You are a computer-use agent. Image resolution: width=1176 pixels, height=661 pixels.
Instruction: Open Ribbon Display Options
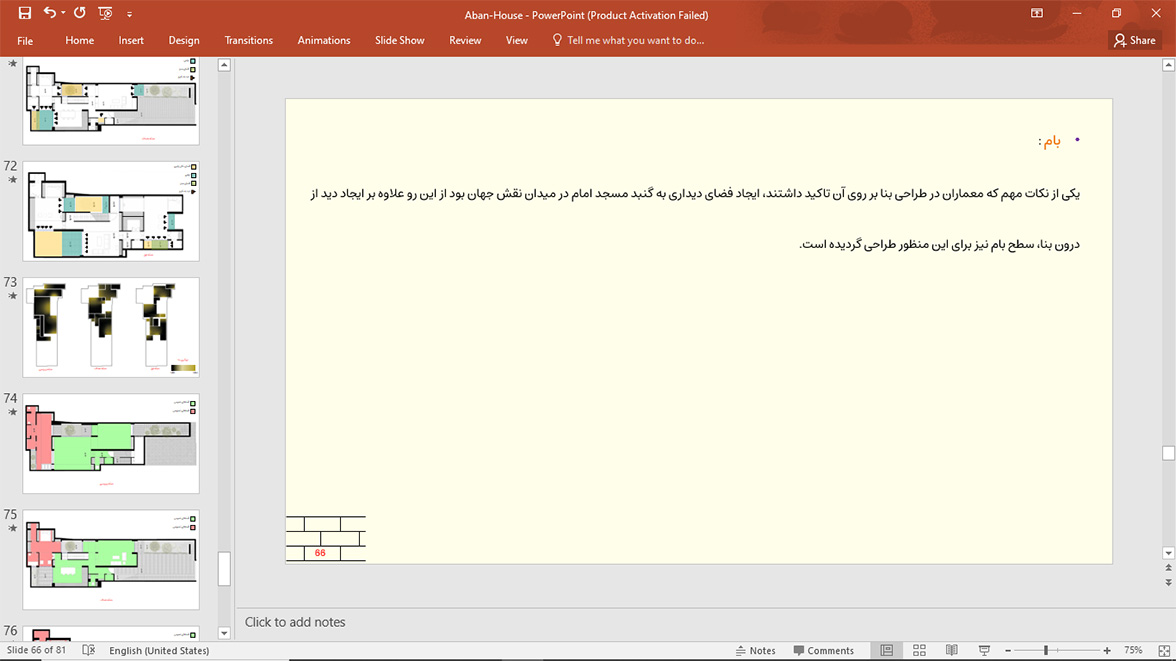pos(1037,14)
